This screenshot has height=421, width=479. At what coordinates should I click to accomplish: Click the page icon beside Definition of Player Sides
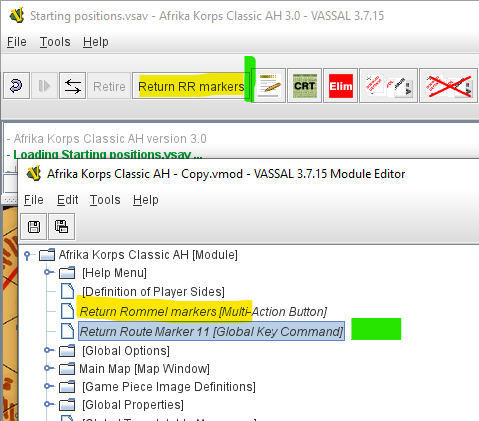(67, 291)
